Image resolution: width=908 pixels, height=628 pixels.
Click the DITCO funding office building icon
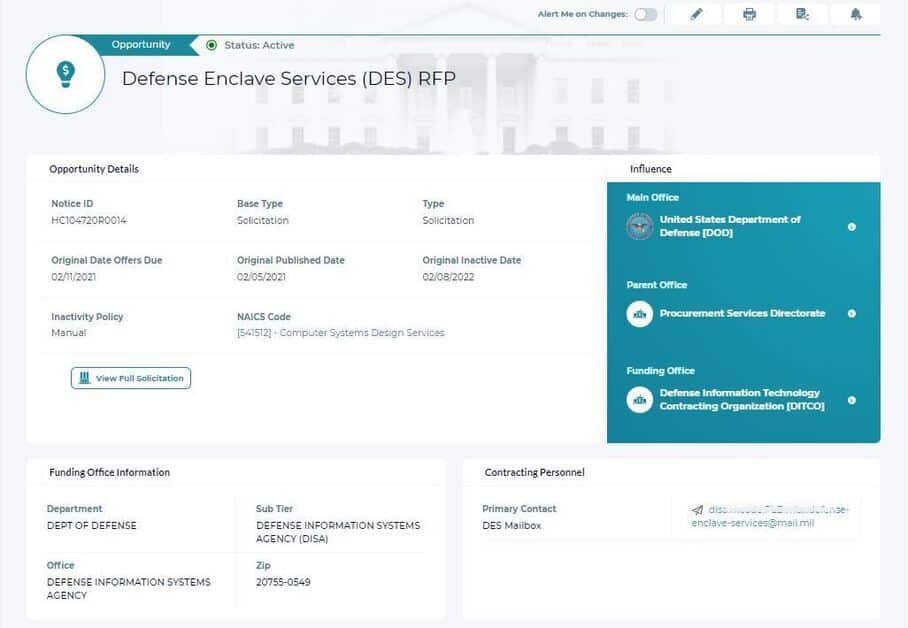pos(640,400)
